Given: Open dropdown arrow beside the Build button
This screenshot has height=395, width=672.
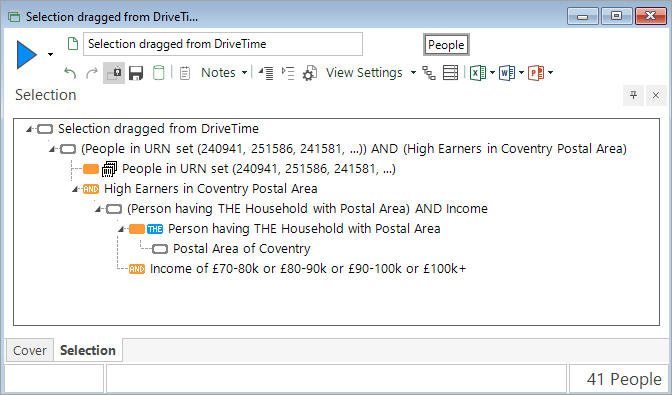Looking at the screenshot, I should tap(51, 54).
